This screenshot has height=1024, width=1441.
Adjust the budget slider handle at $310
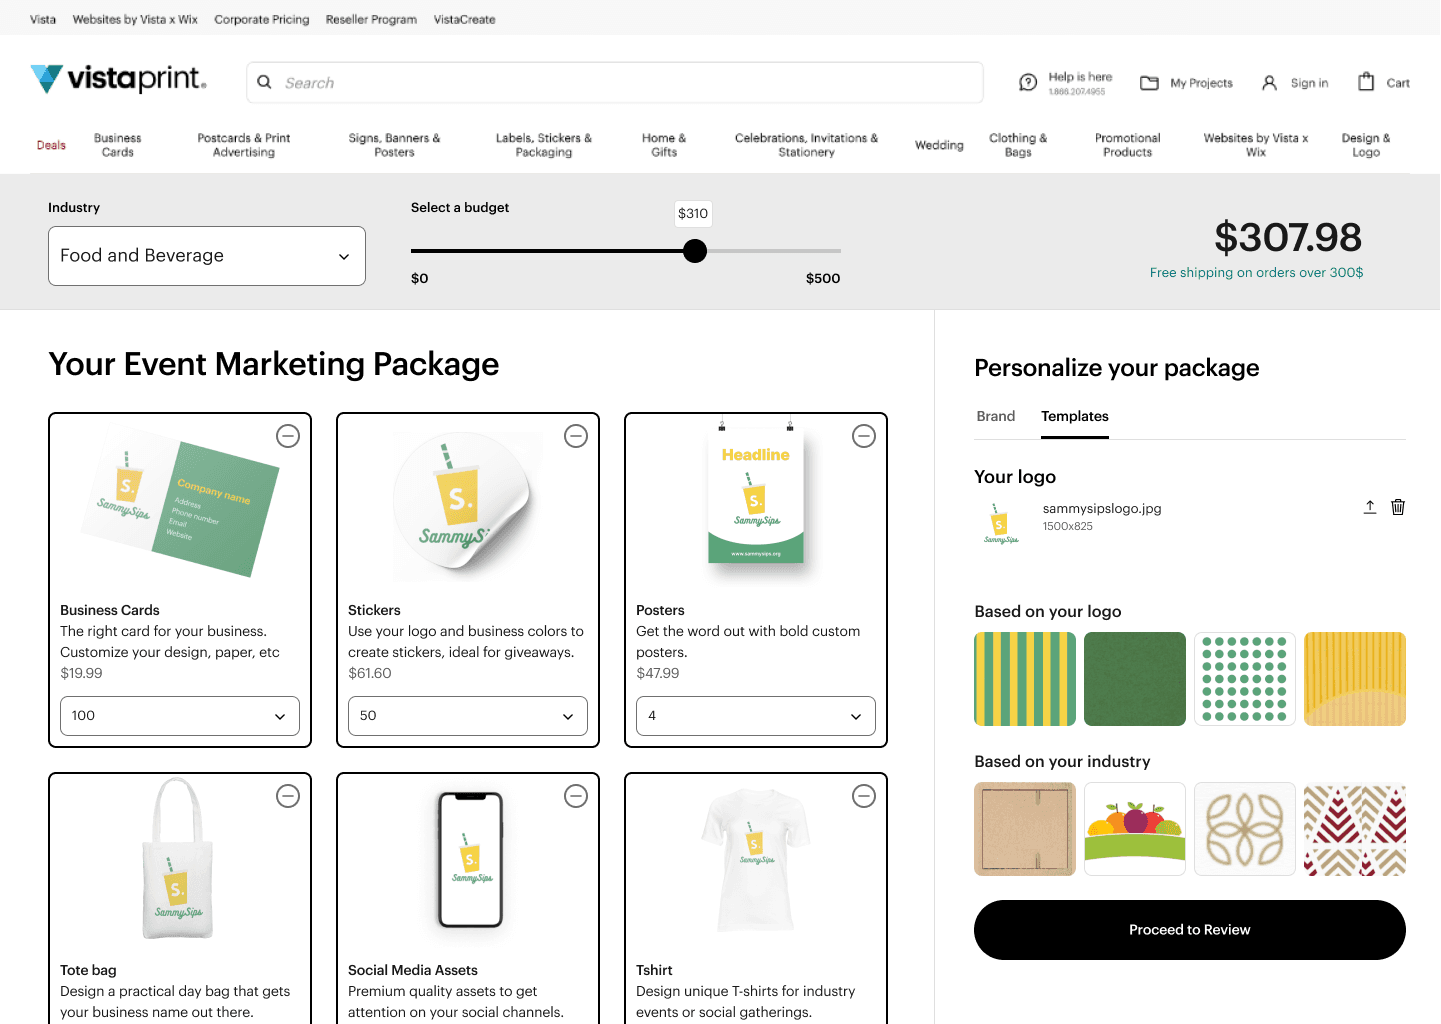pyautogui.click(x=695, y=251)
